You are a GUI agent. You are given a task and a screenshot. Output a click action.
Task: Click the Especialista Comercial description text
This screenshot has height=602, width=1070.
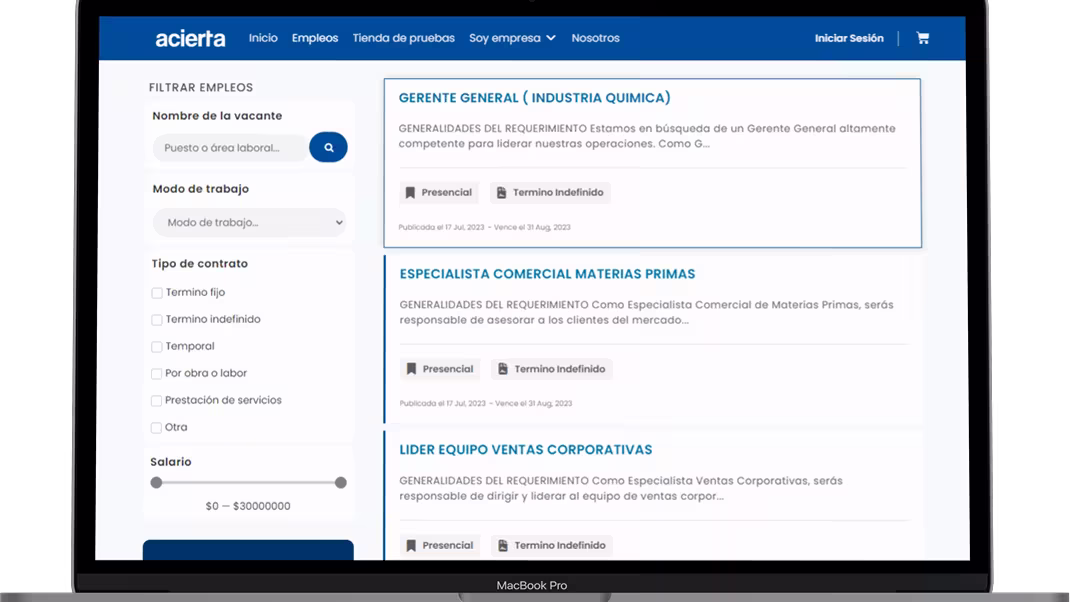pyautogui.click(x=646, y=312)
